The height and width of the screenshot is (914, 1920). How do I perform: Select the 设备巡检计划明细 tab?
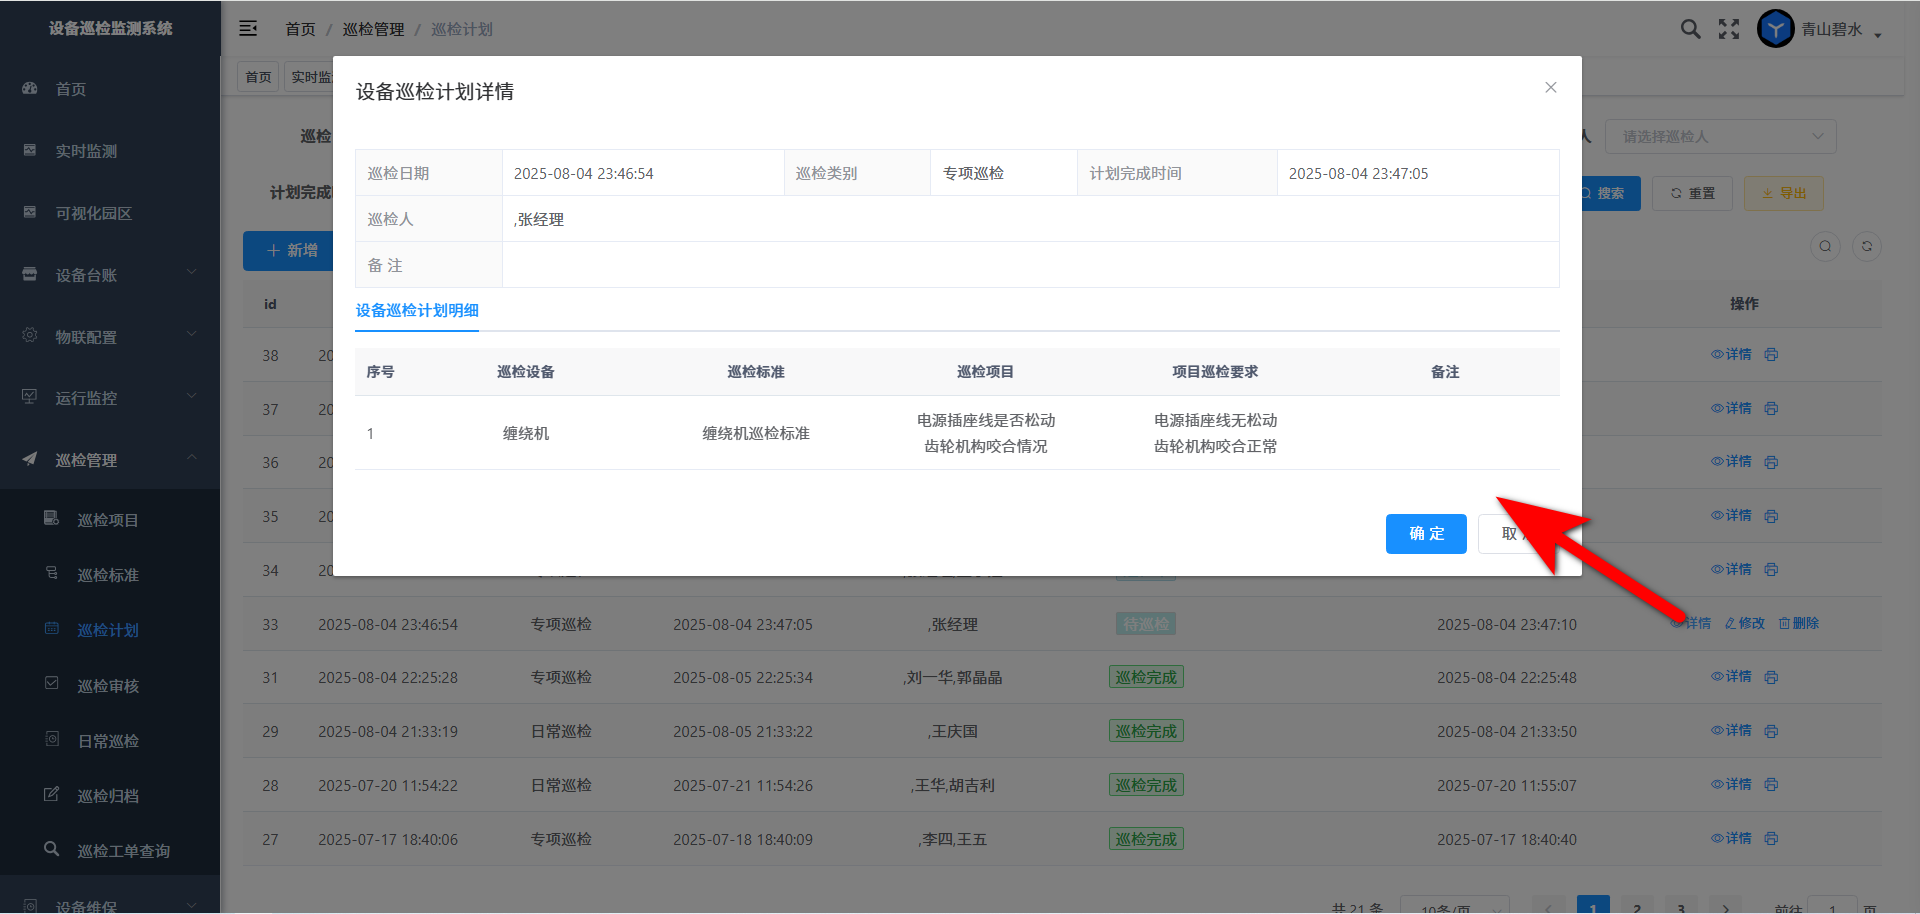point(417,311)
